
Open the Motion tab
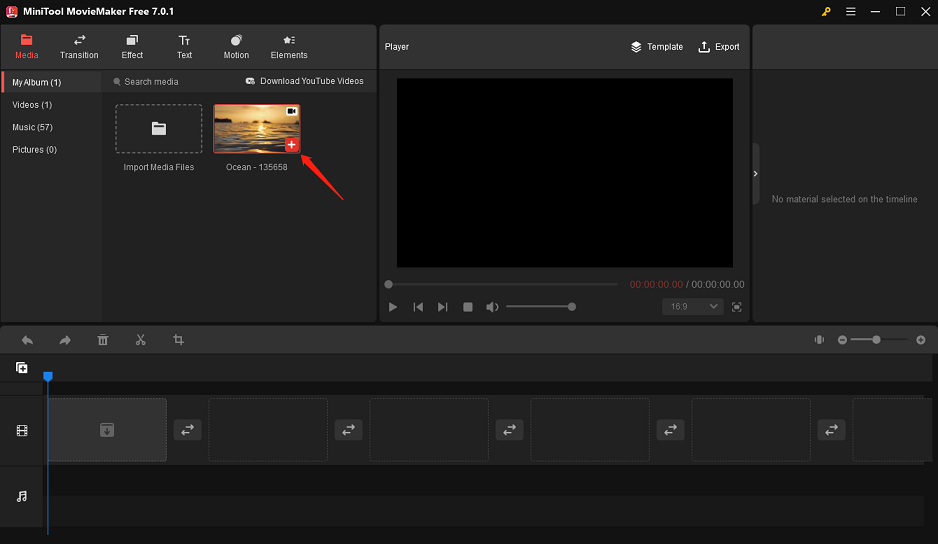pos(236,47)
